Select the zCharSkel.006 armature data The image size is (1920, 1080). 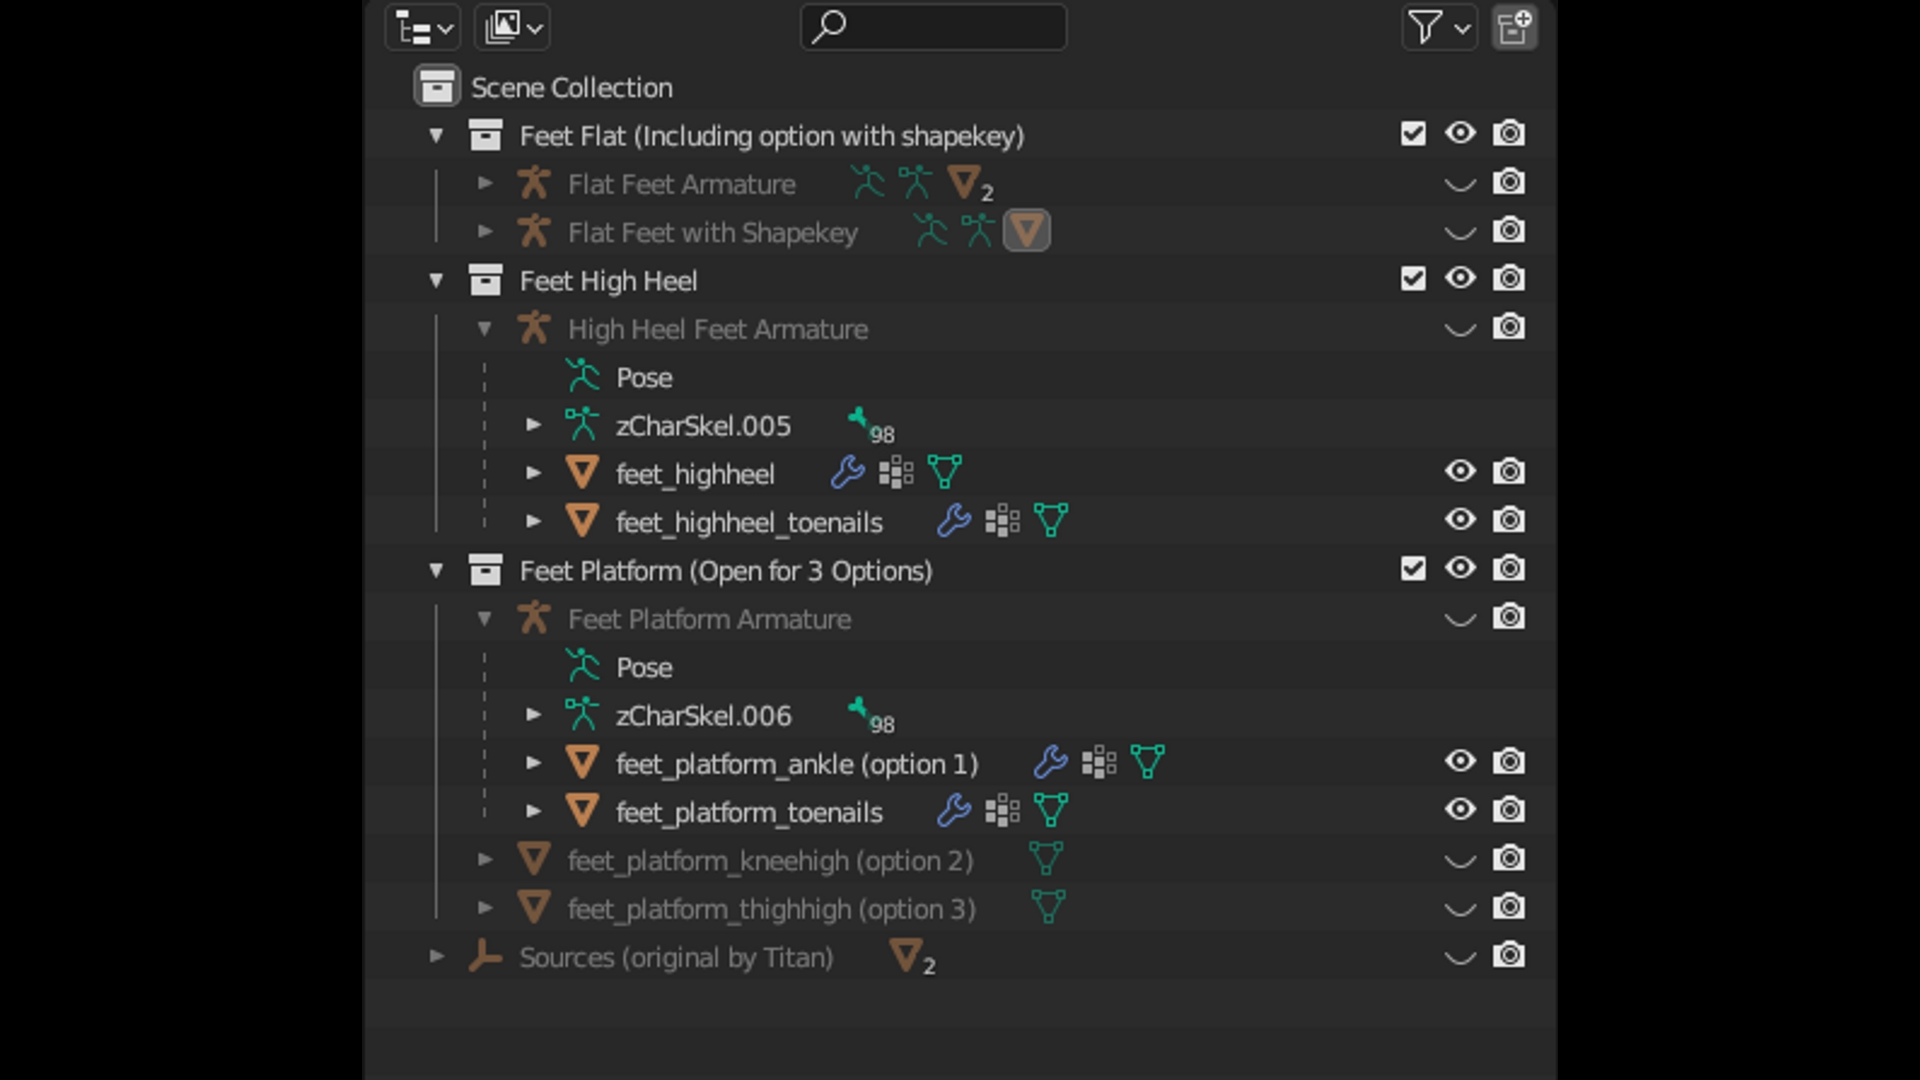(x=703, y=716)
